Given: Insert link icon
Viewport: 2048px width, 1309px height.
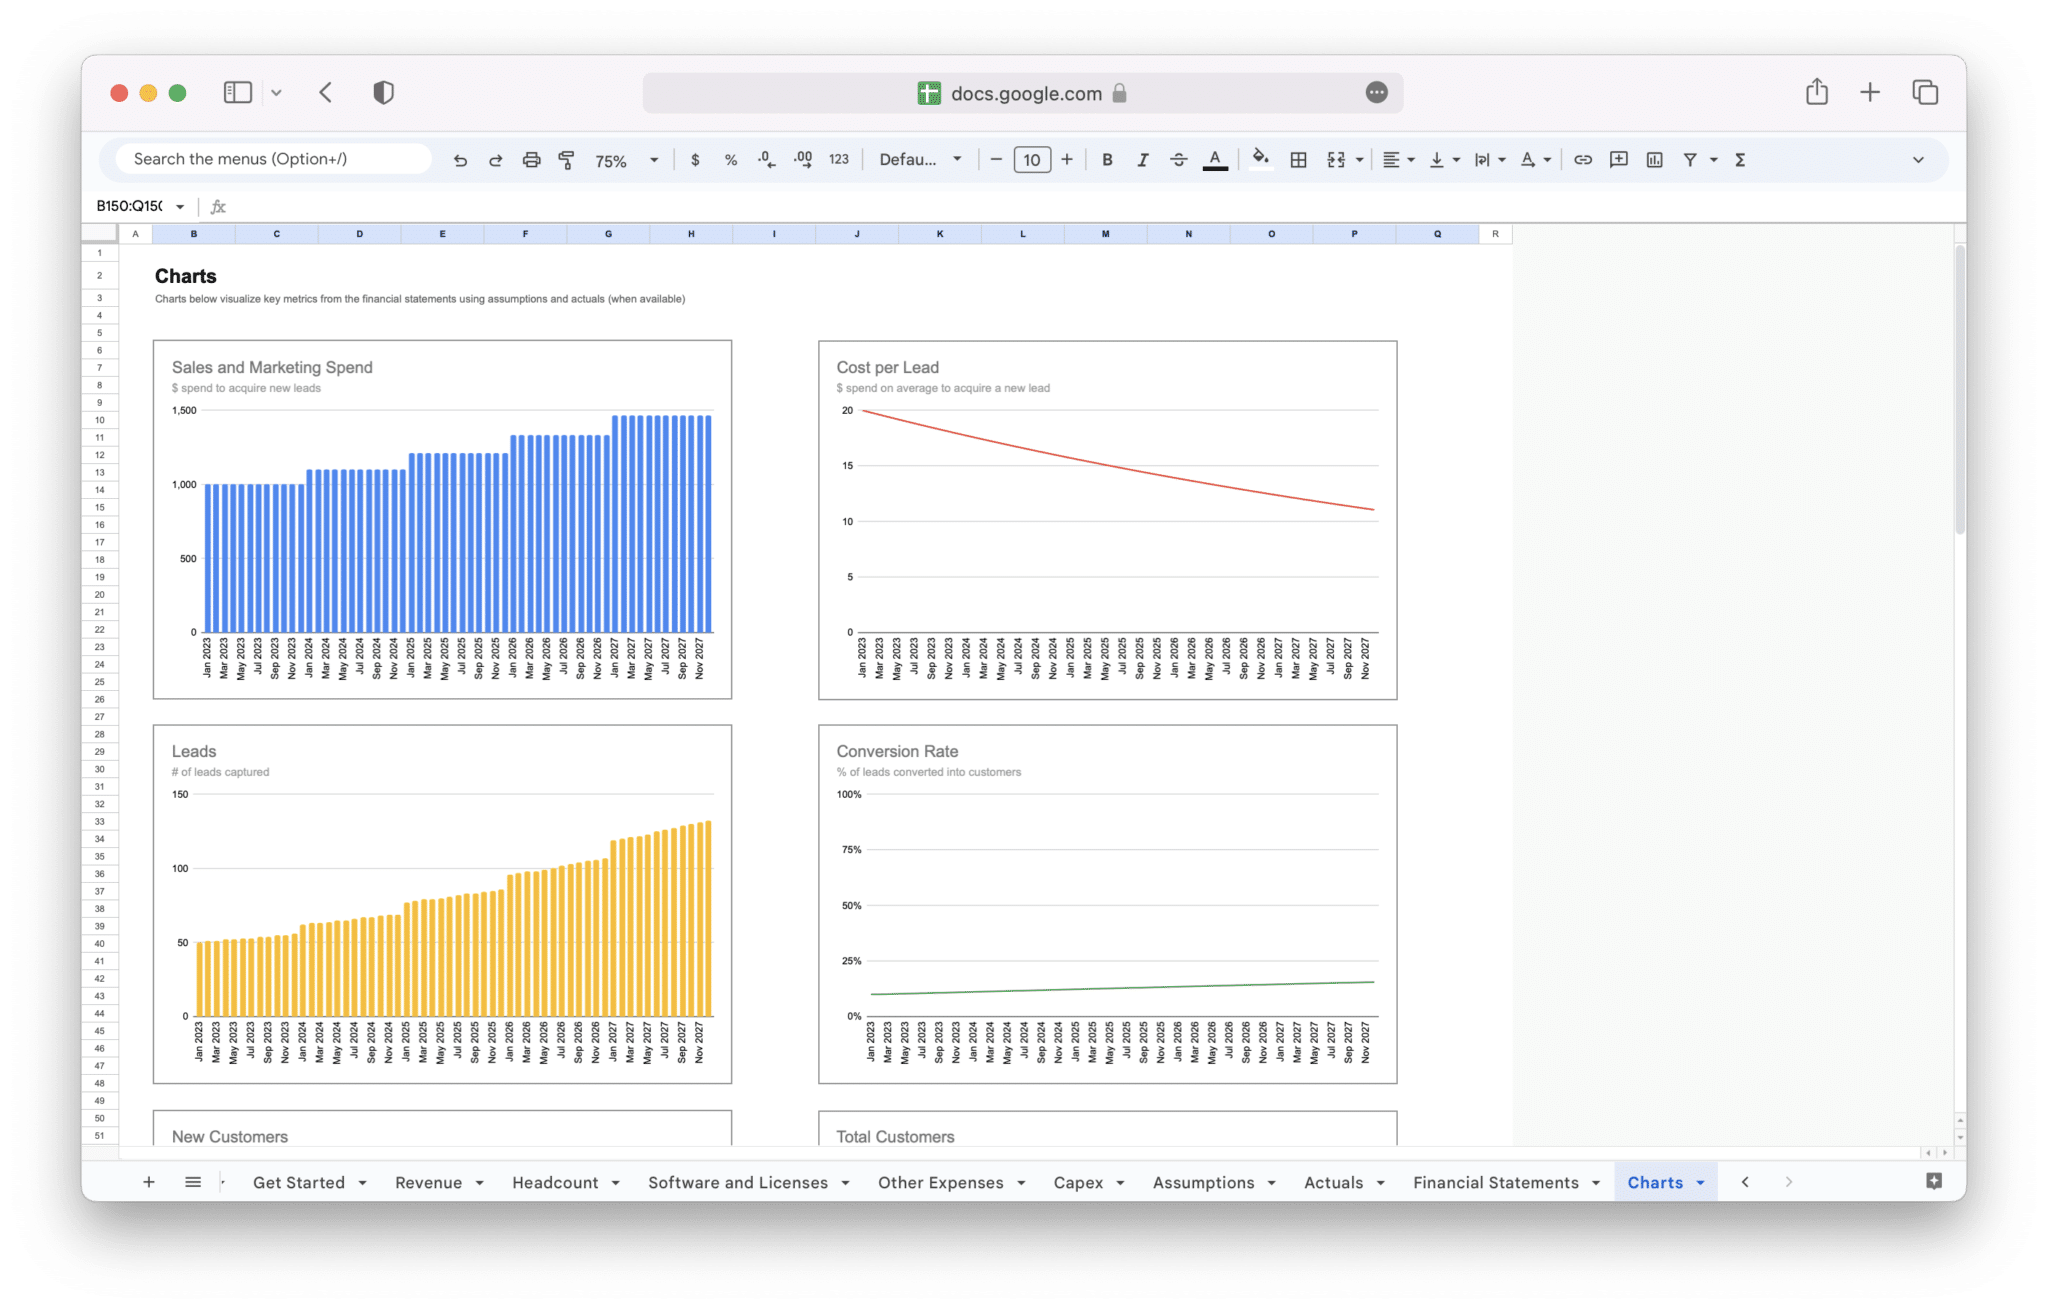Looking at the screenshot, I should point(1583,160).
